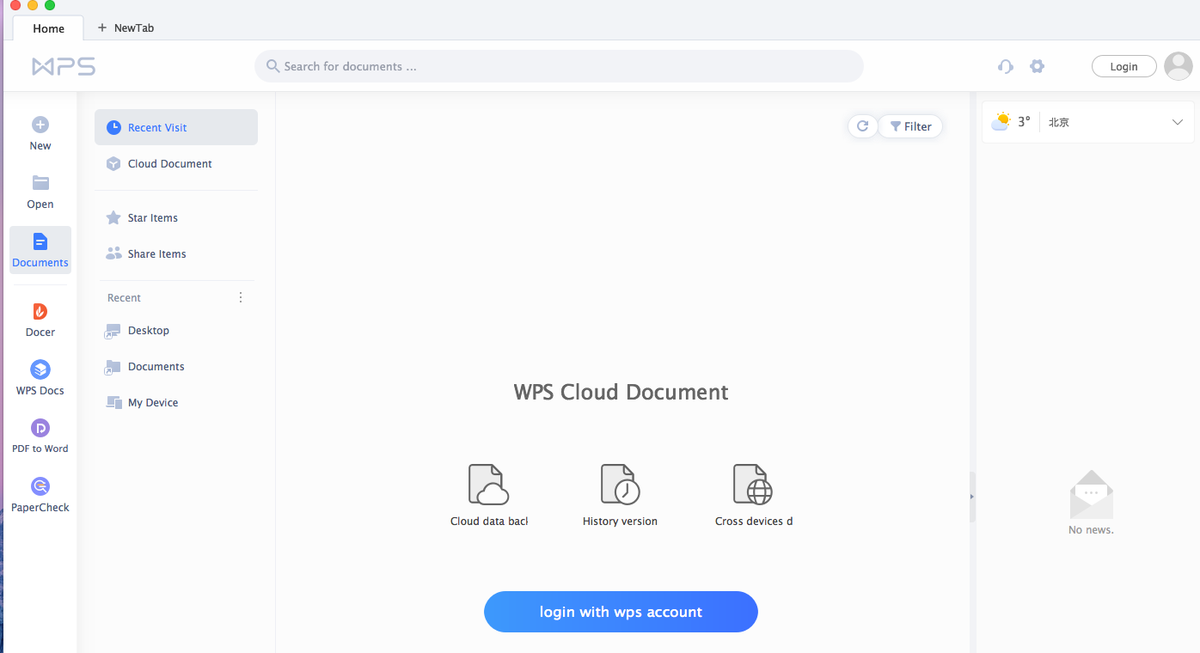Click the Login button
Screen dimensions: 1200x653
(x=1124, y=66)
